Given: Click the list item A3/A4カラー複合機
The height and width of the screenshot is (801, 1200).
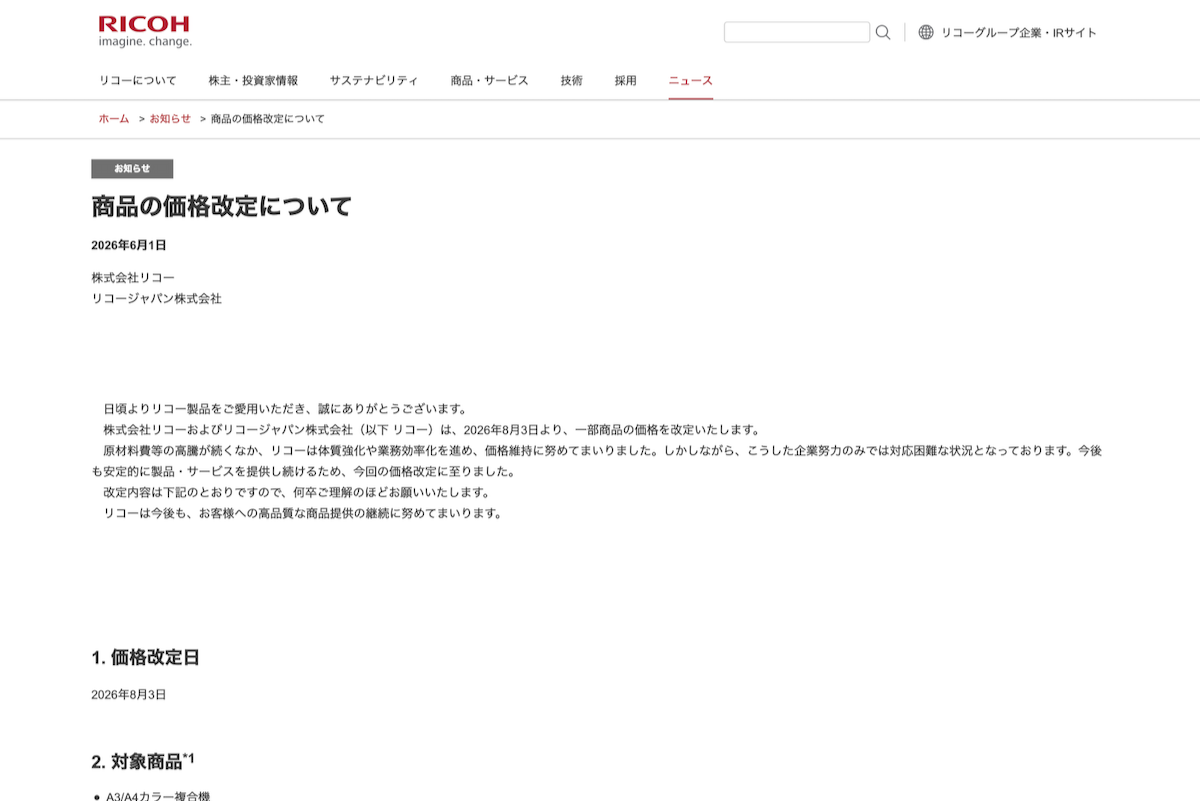Looking at the screenshot, I should [158, 797].
